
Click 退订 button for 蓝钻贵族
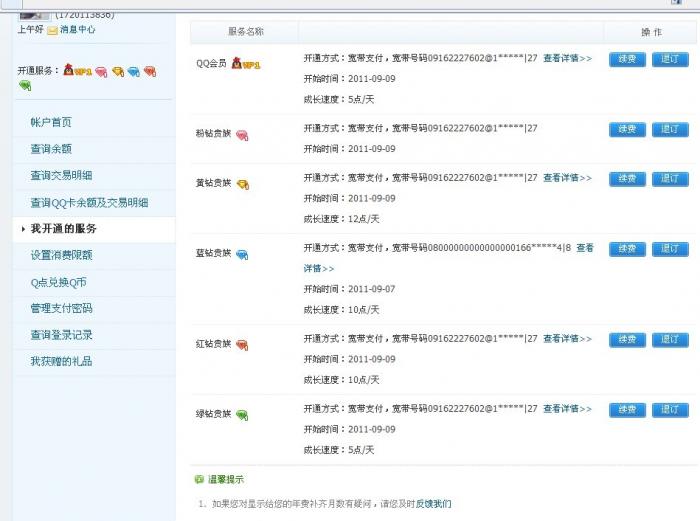click(670, 249)
